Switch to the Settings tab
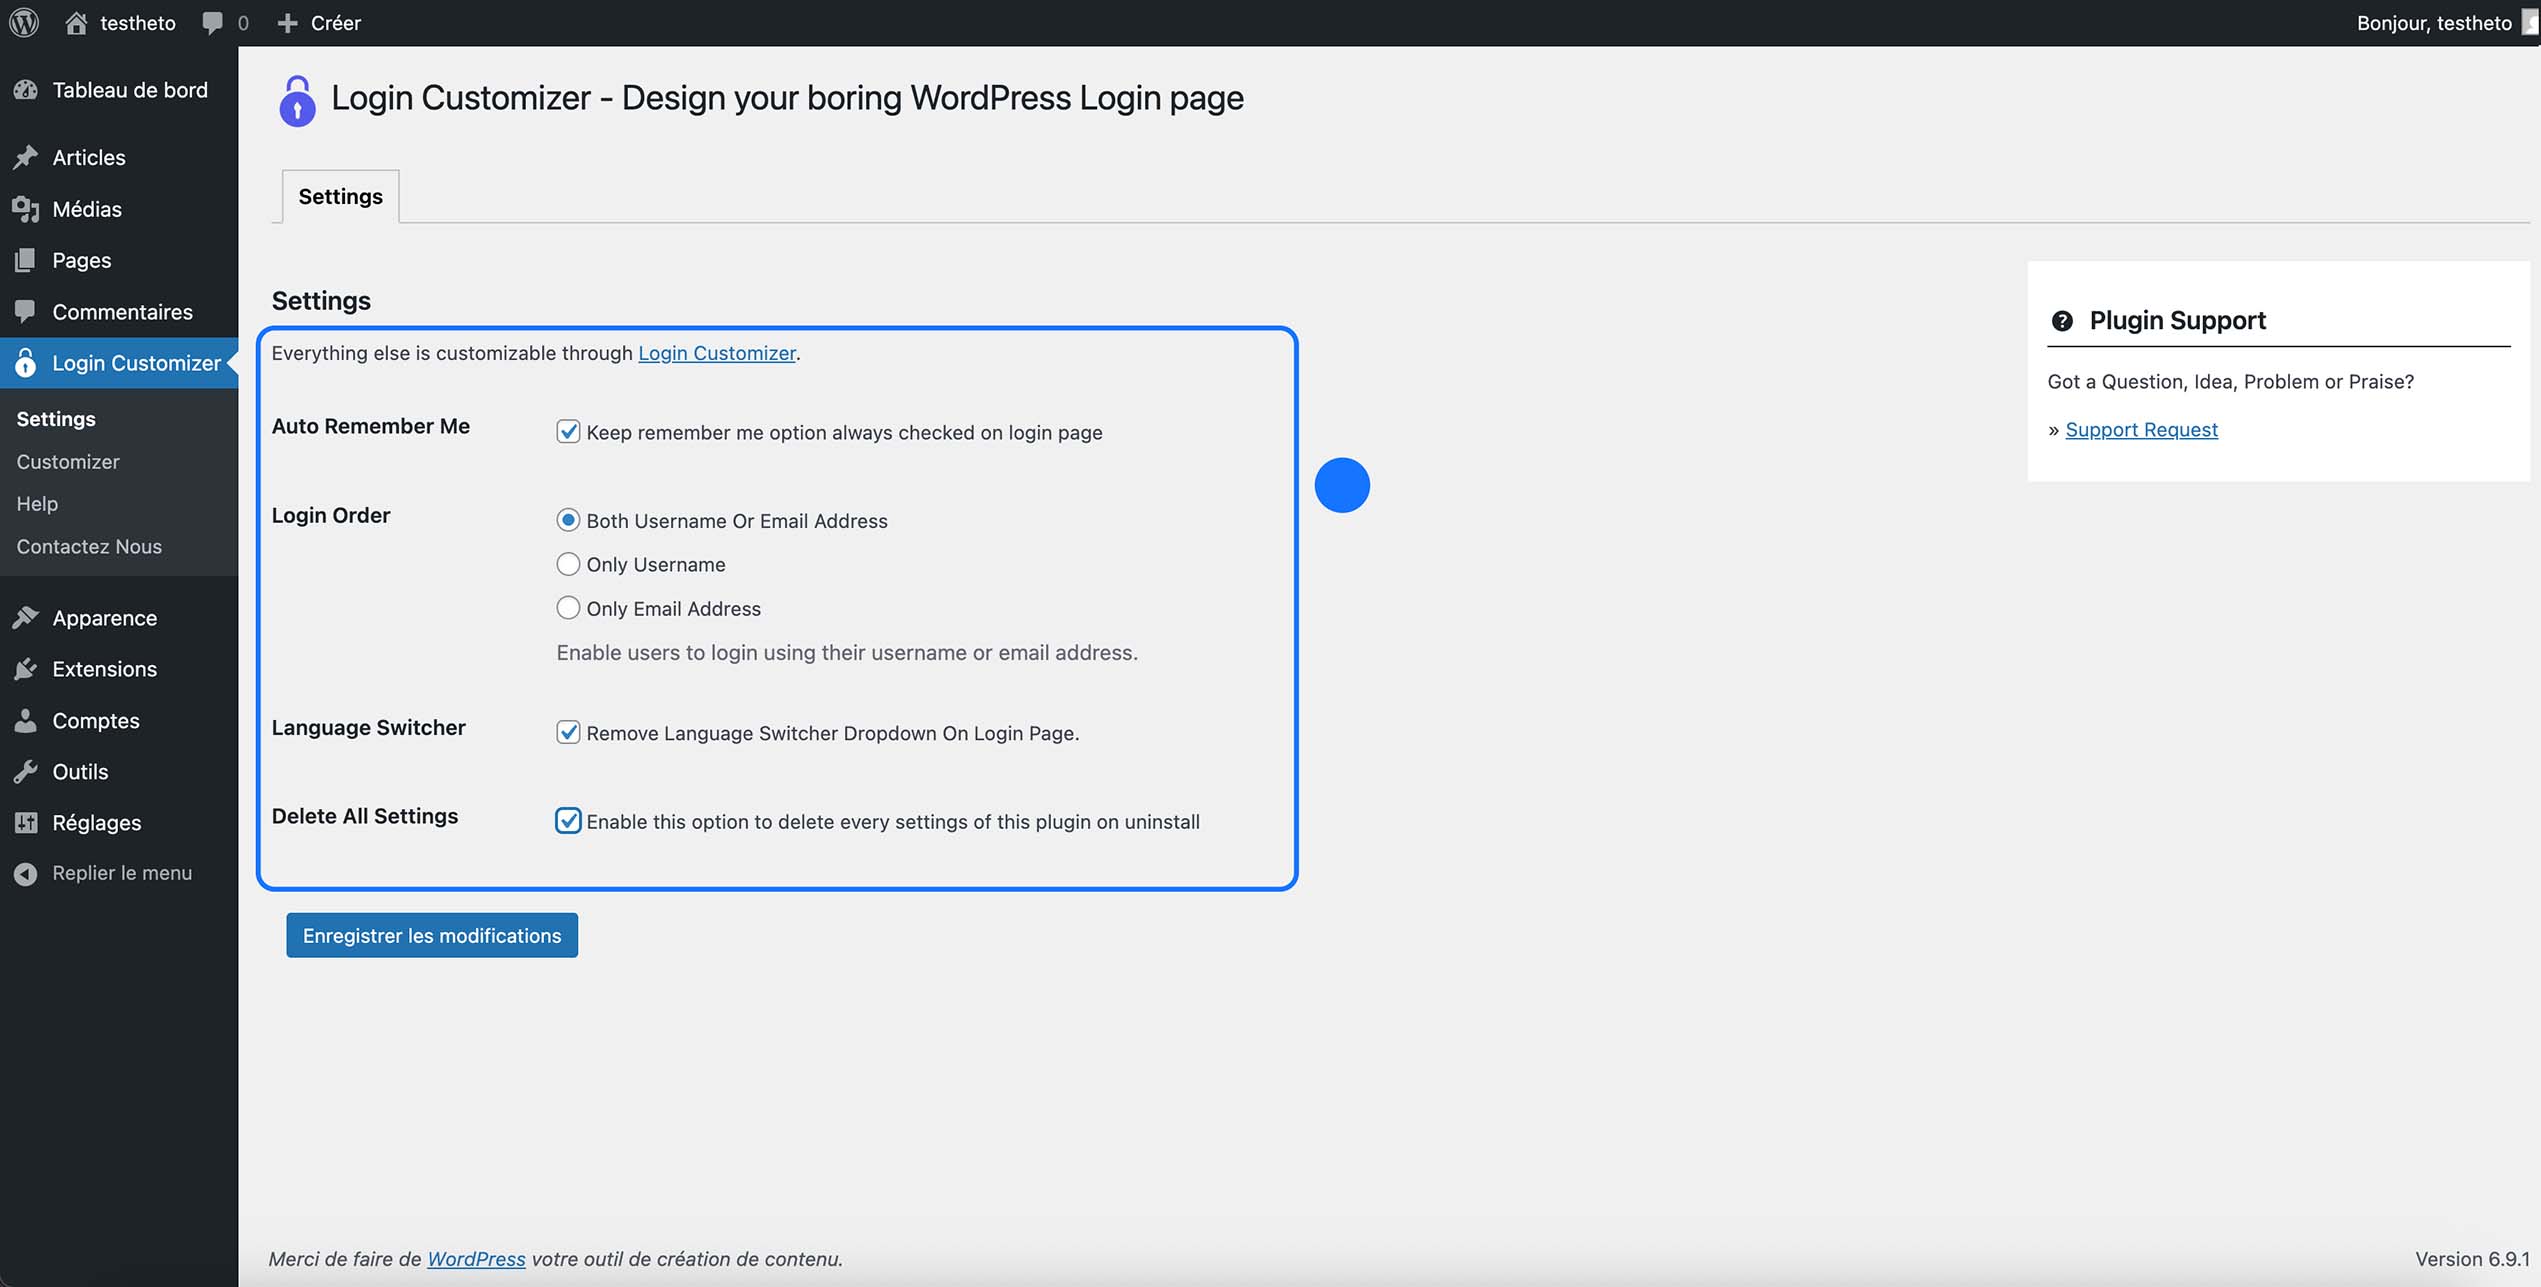The height and width of the screenshot is (1287, 2541). (339, 196)
